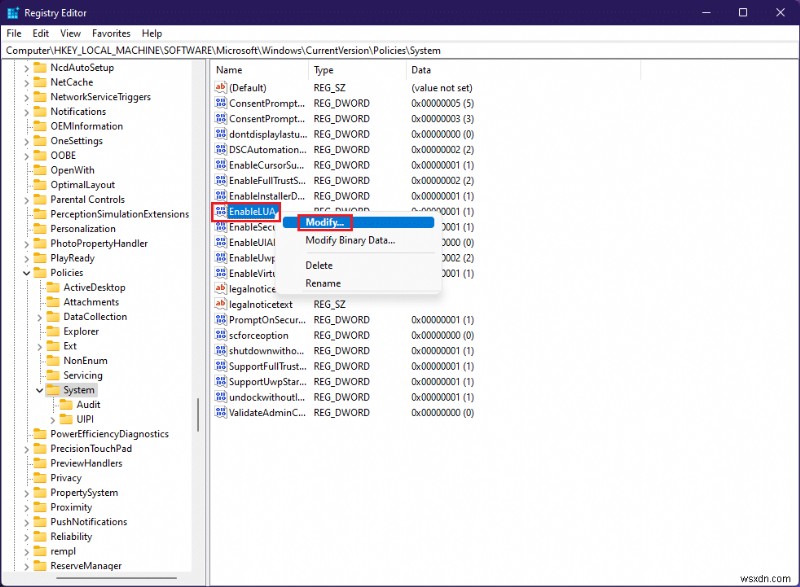Click the 0x00000005 (5) data value
800x587 pixels.
click(442, 103)
